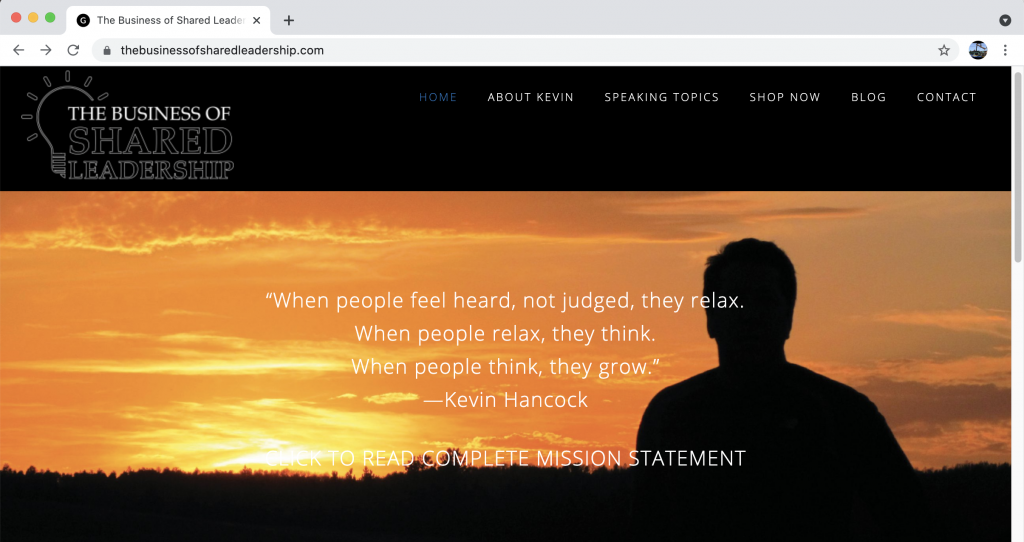Bookmark this page with the star
This screenshot has height=542, width=1024.
point(944,50)
